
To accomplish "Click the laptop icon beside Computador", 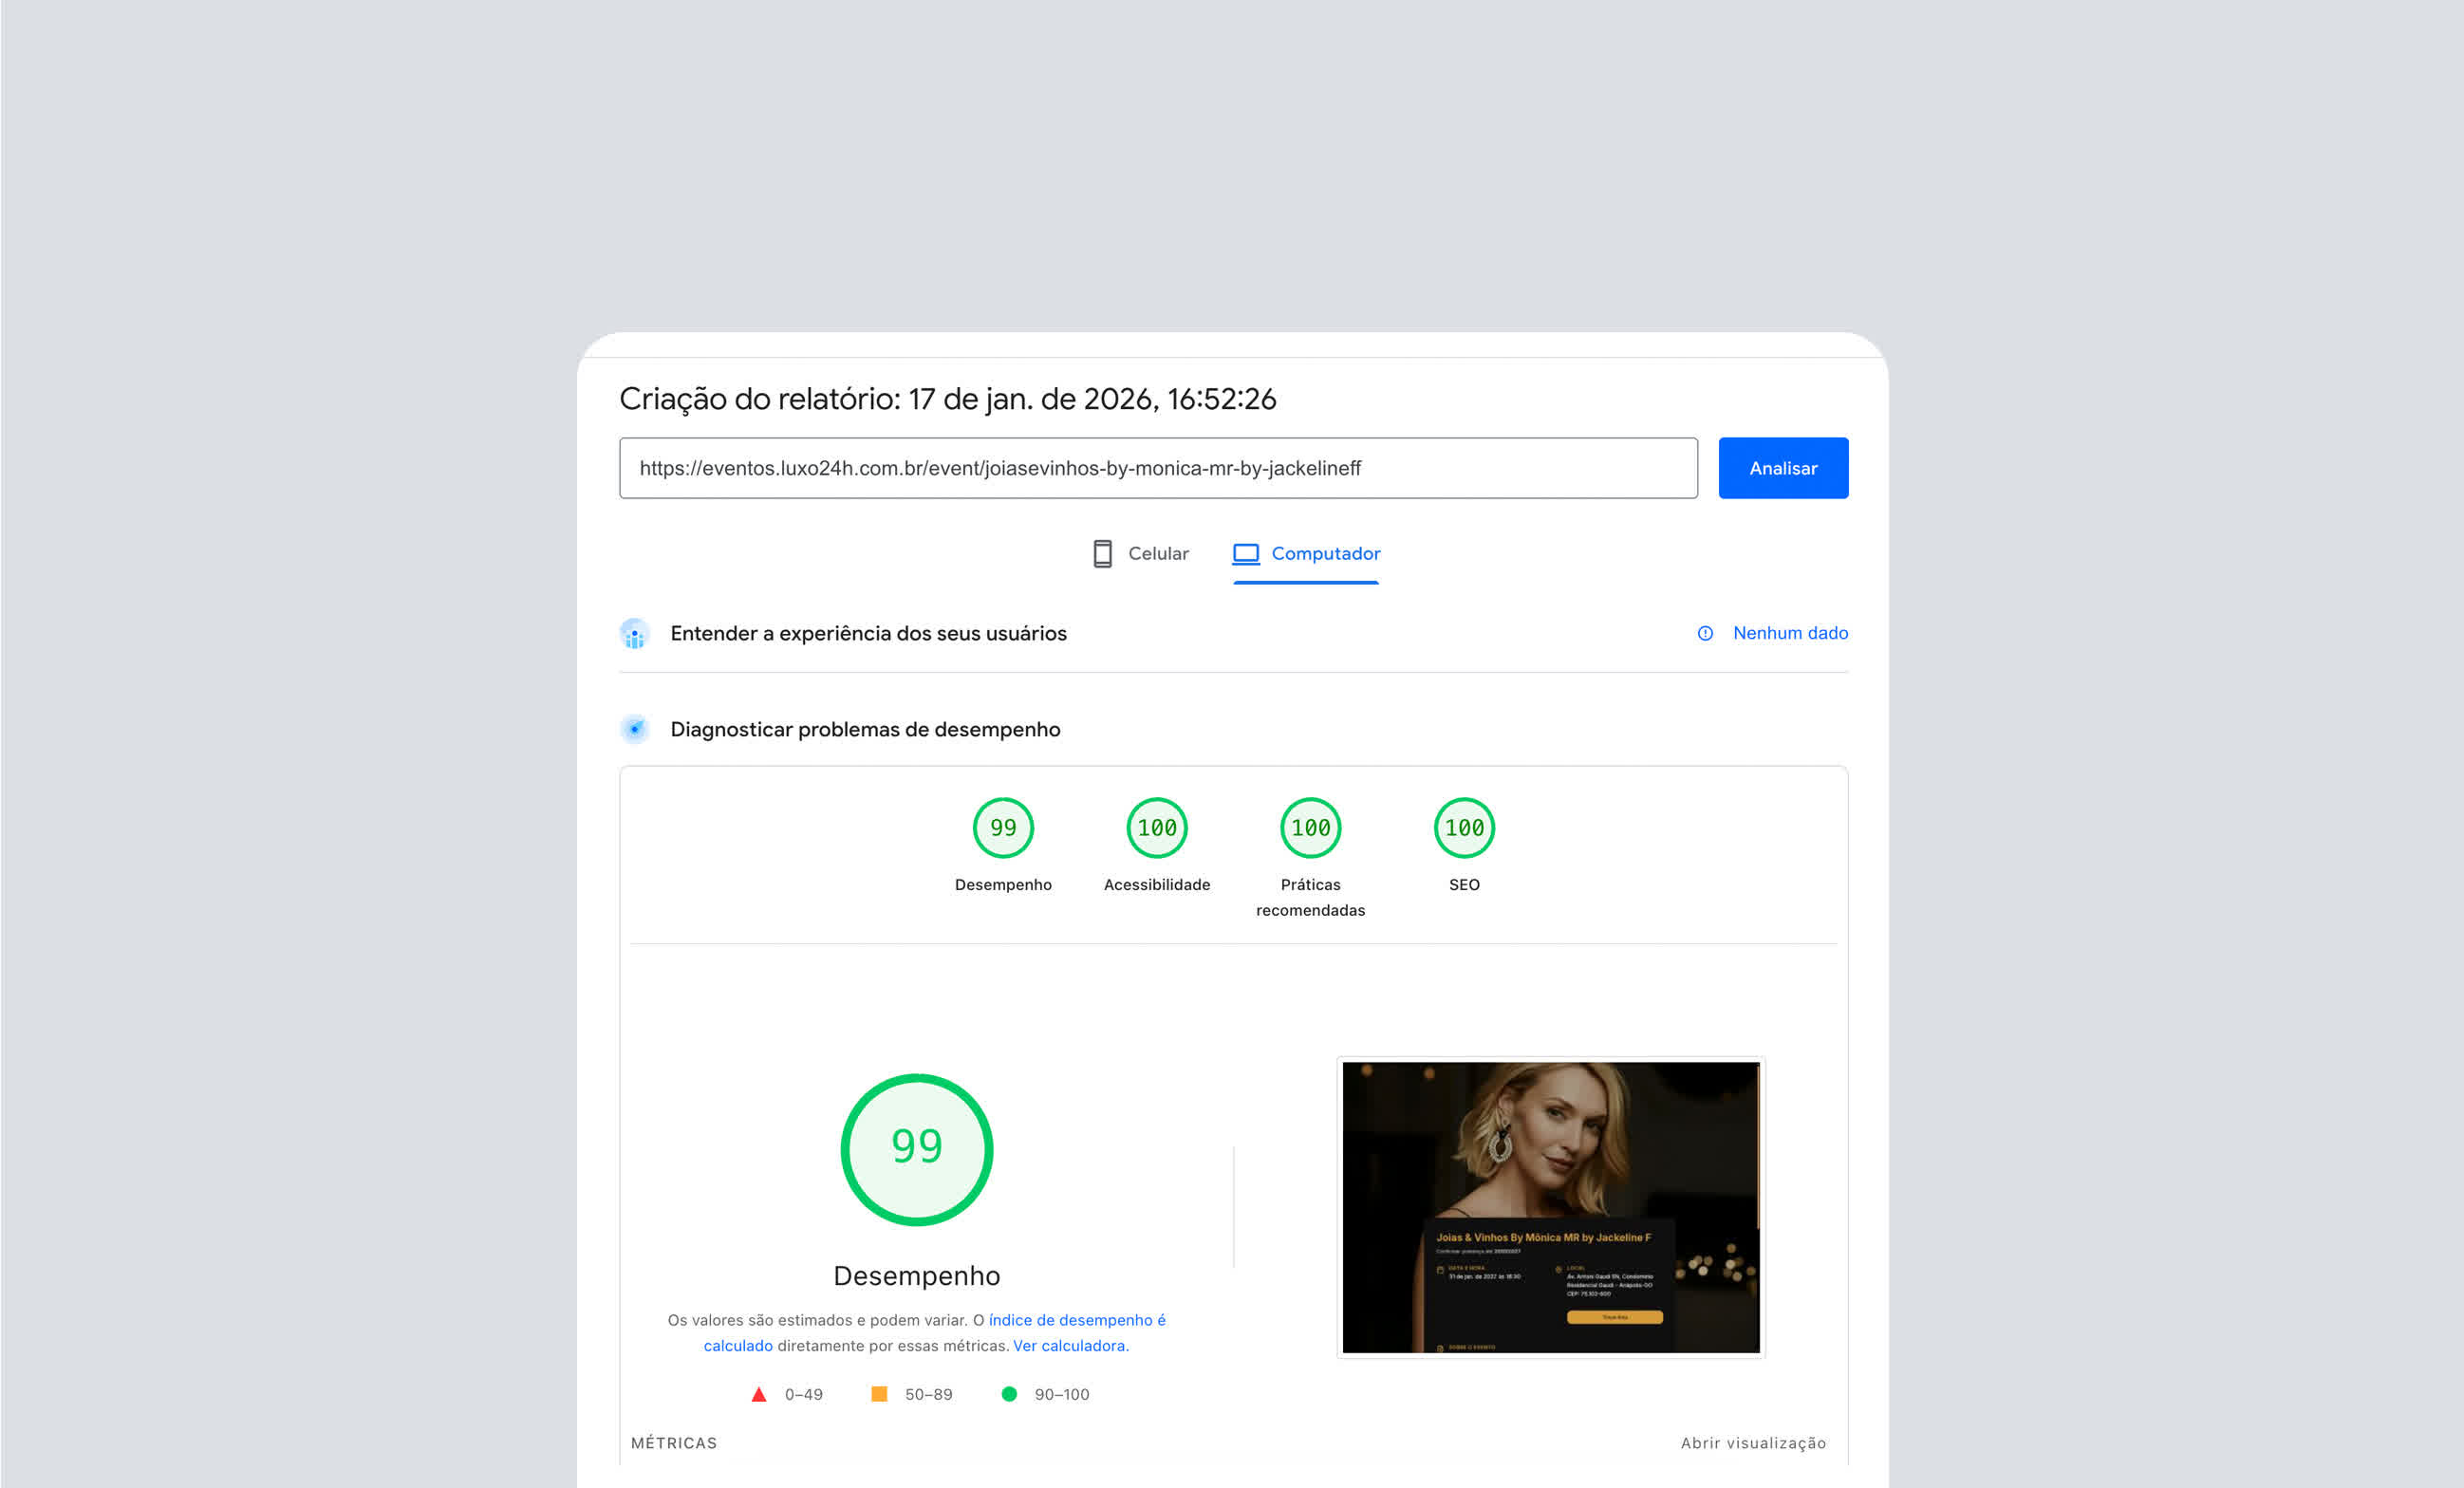I will pos(1245,553).
